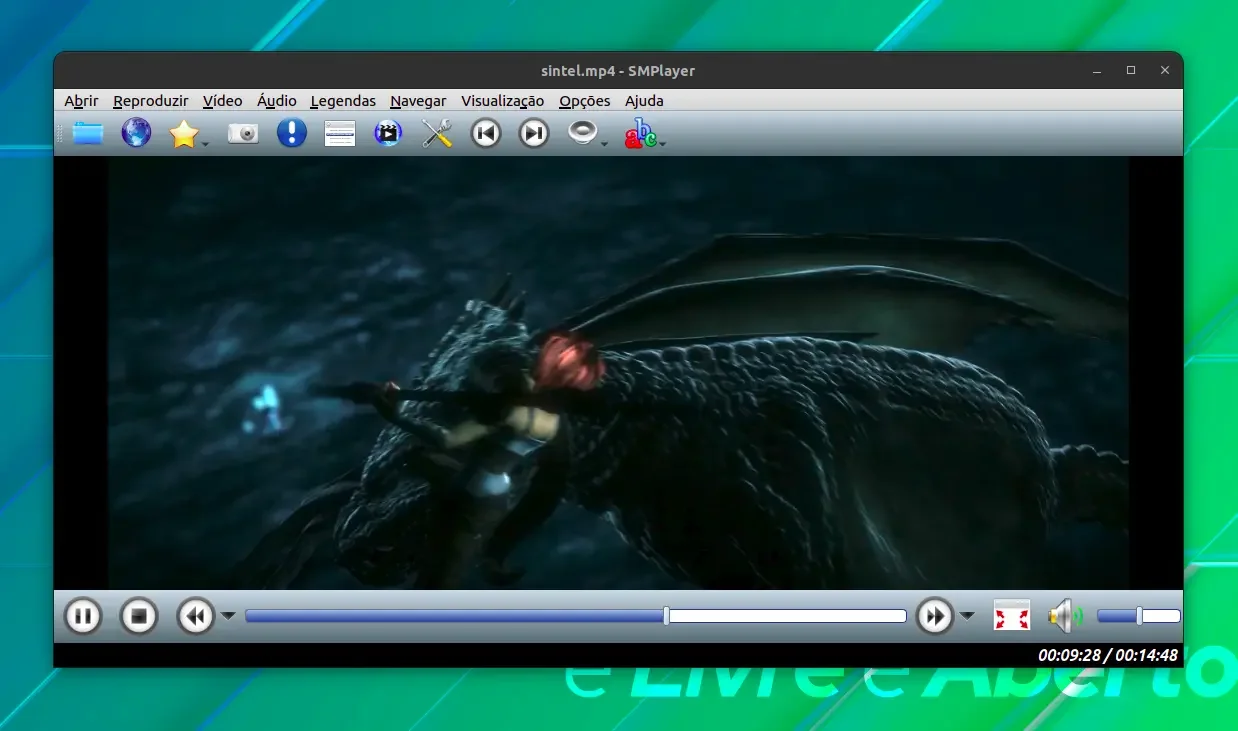Go to next track in toolbar
Viewport: 1238px width, 731px height.
point(534,133)
